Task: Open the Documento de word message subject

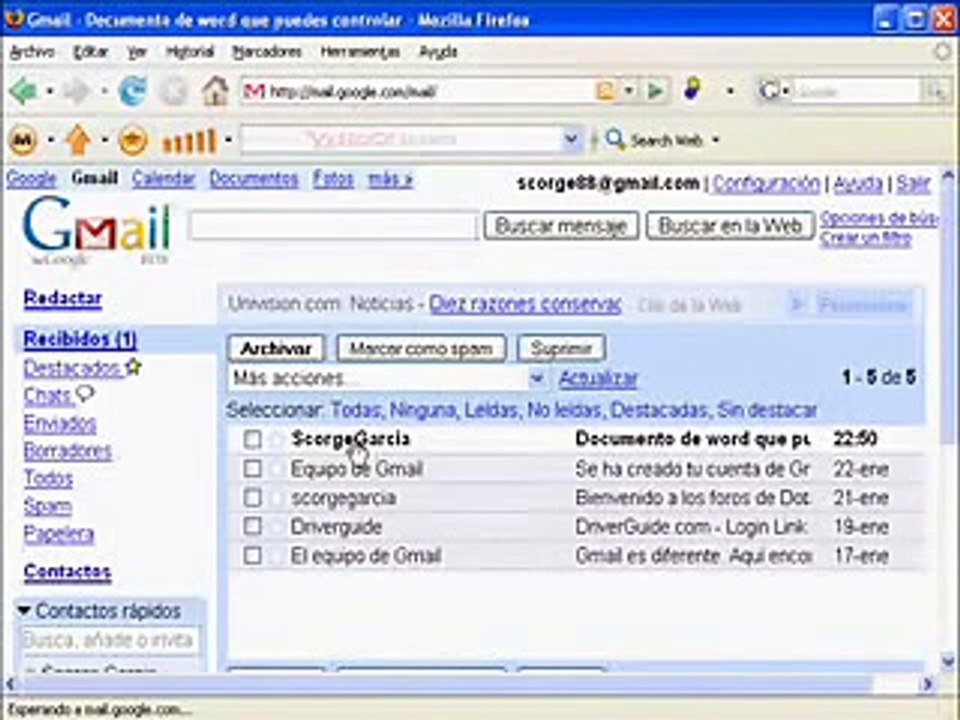Action: pyautogui.click(x=692, y=439)
